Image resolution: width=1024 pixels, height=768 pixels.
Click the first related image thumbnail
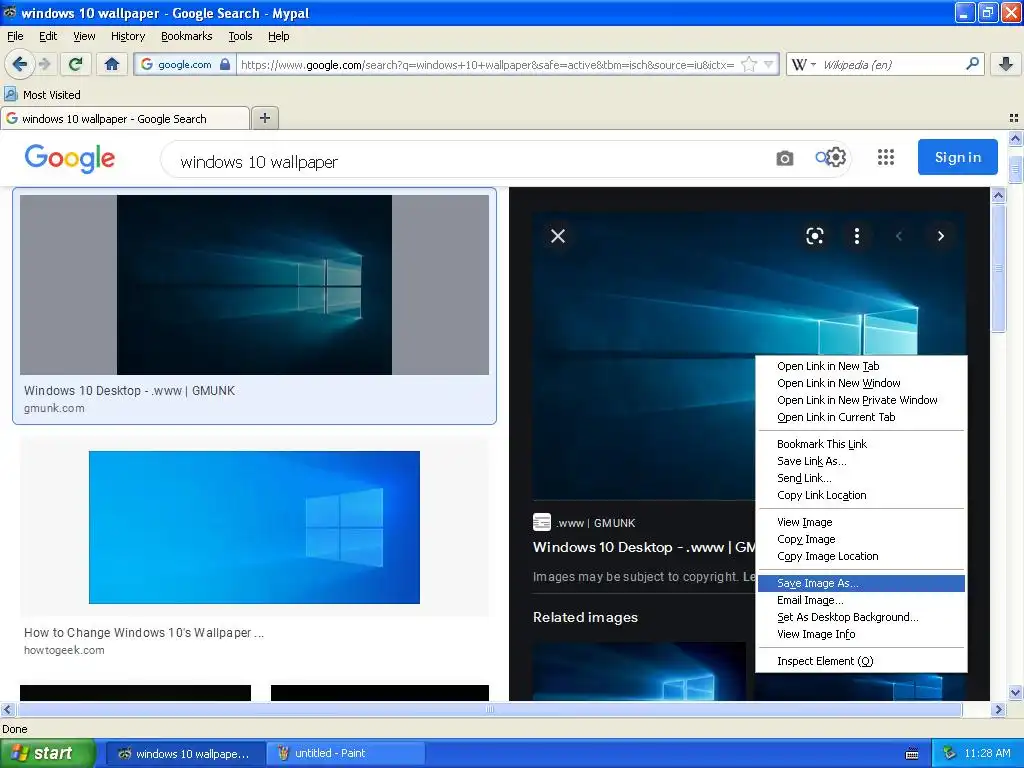[639, 671]
